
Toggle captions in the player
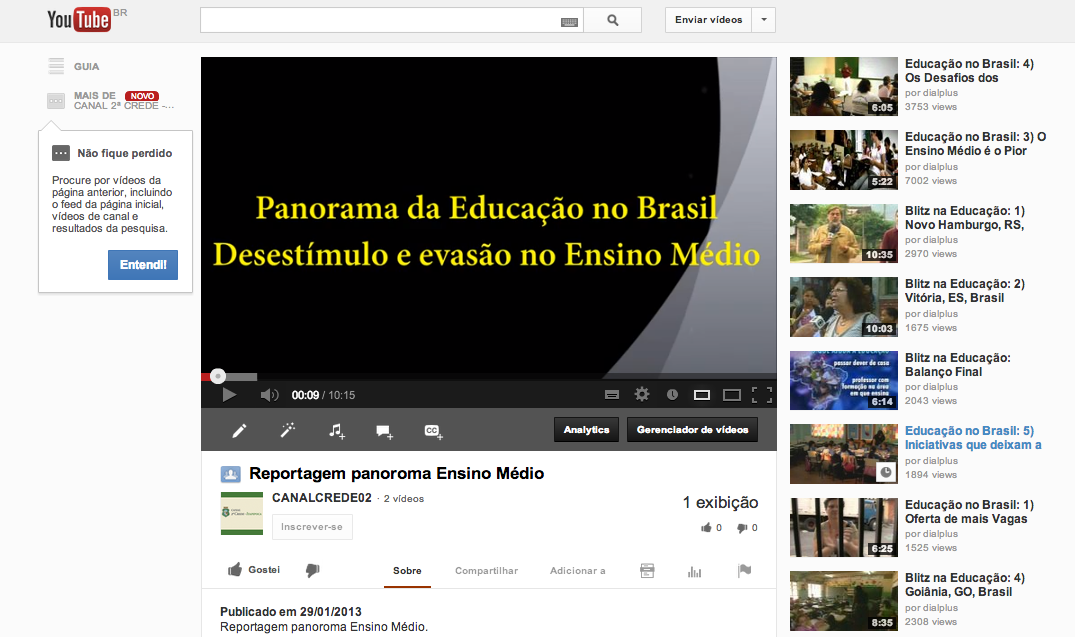click(x=612, y=395)
